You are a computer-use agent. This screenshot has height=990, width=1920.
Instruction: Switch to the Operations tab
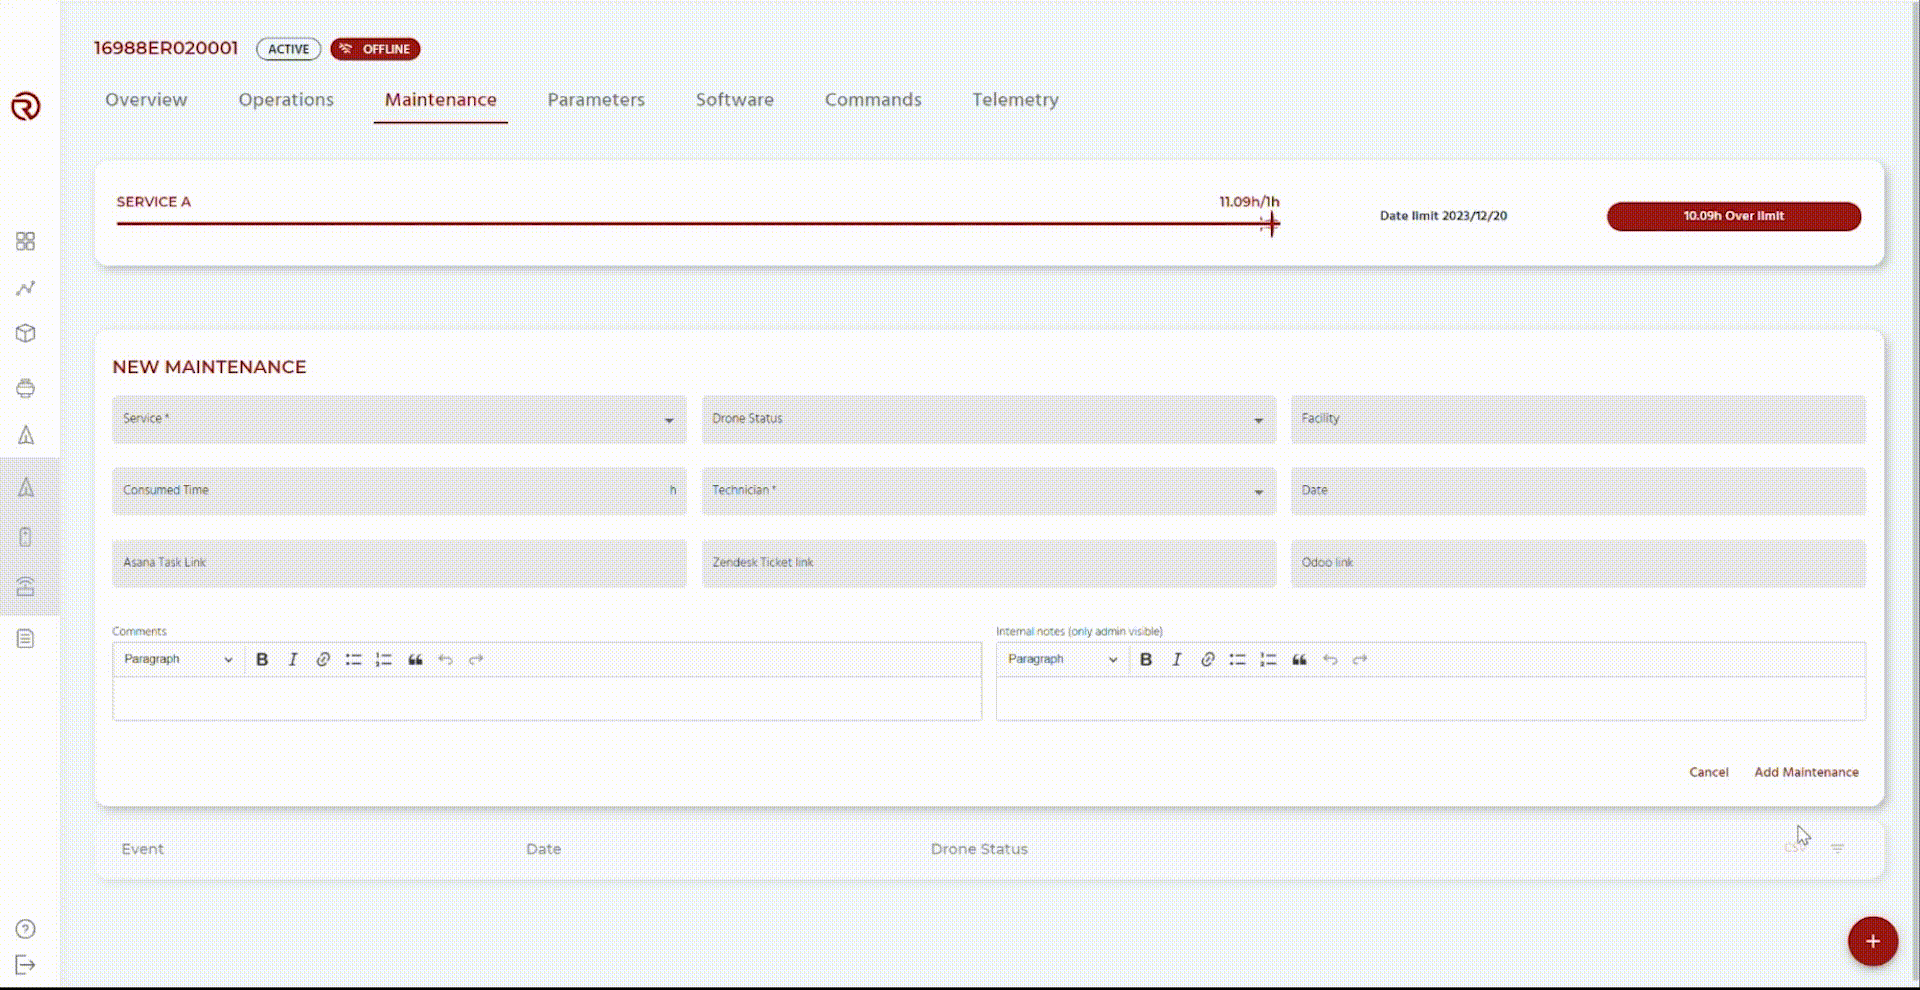coord(286,99)
